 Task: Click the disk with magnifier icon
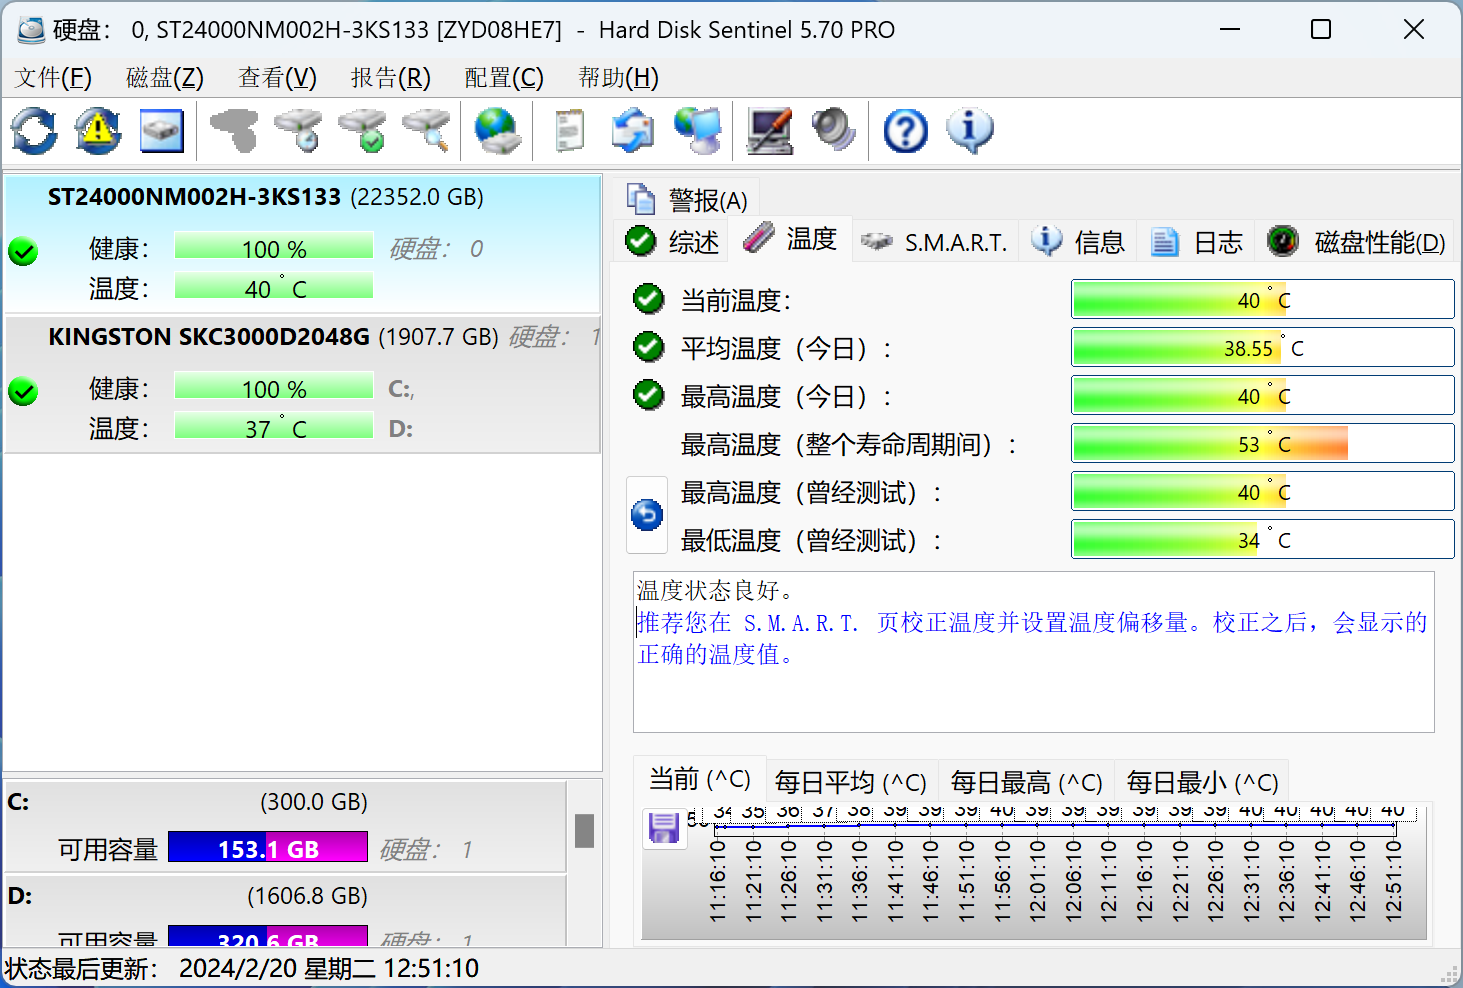[x=426, y=131]
